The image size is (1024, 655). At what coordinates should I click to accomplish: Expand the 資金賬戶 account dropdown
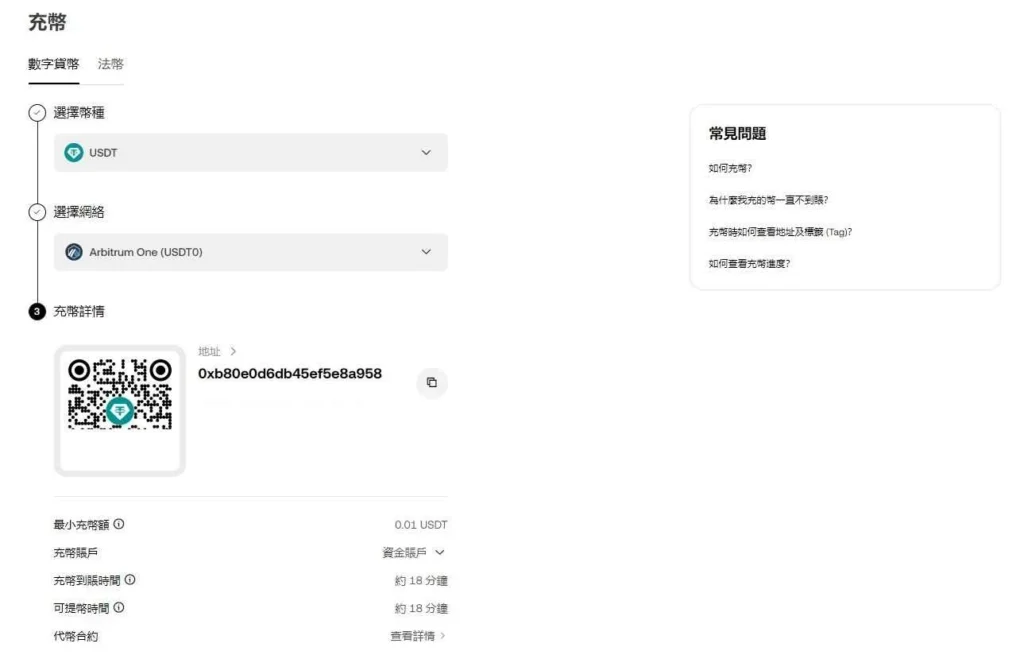(x=413, y=552)
